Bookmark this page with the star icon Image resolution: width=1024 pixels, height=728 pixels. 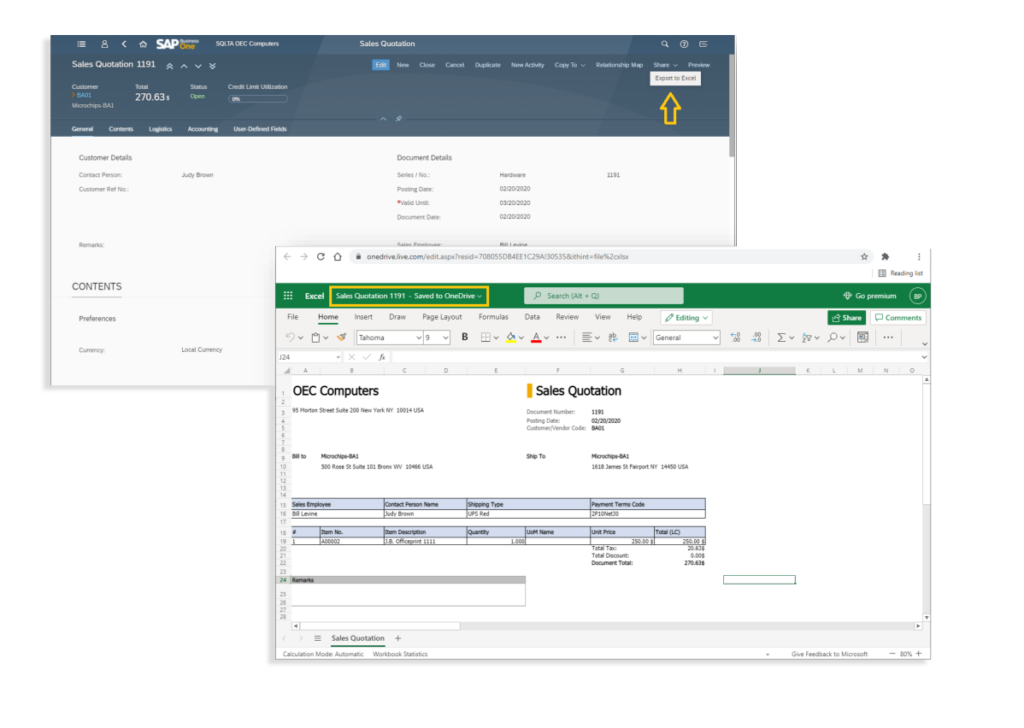(x=864, y=256)
